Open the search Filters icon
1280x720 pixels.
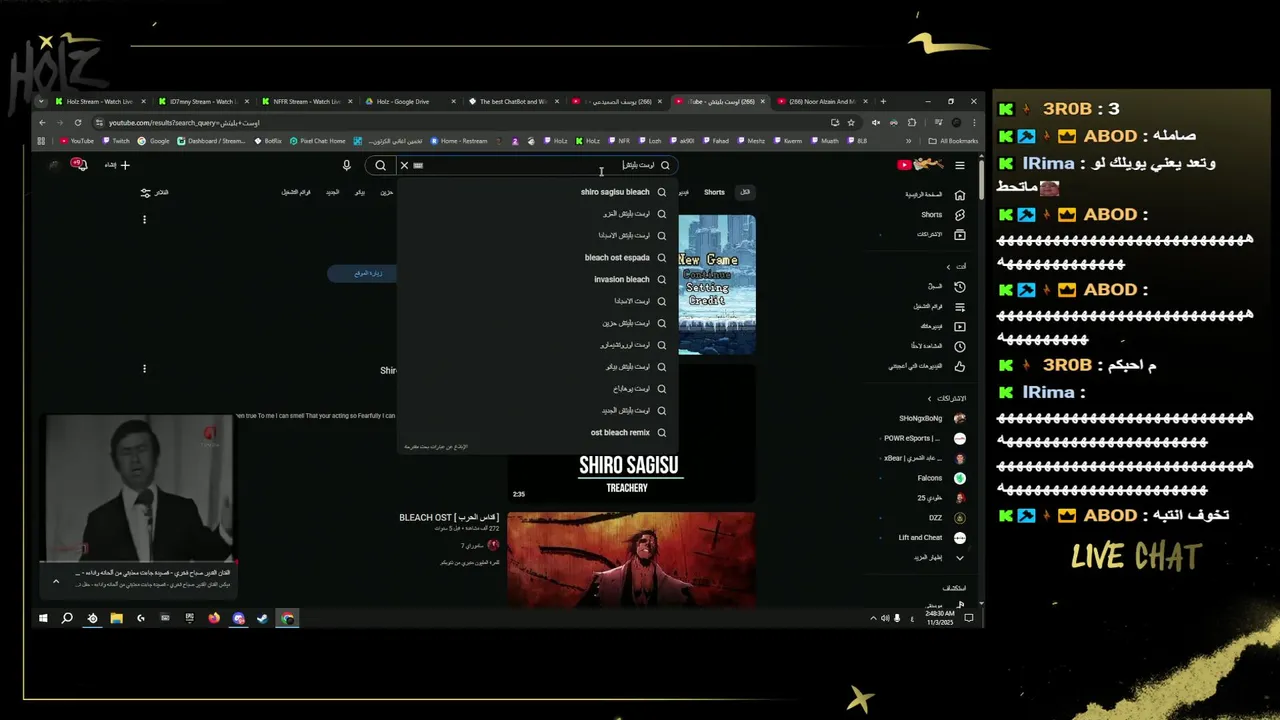coord(146,192)
